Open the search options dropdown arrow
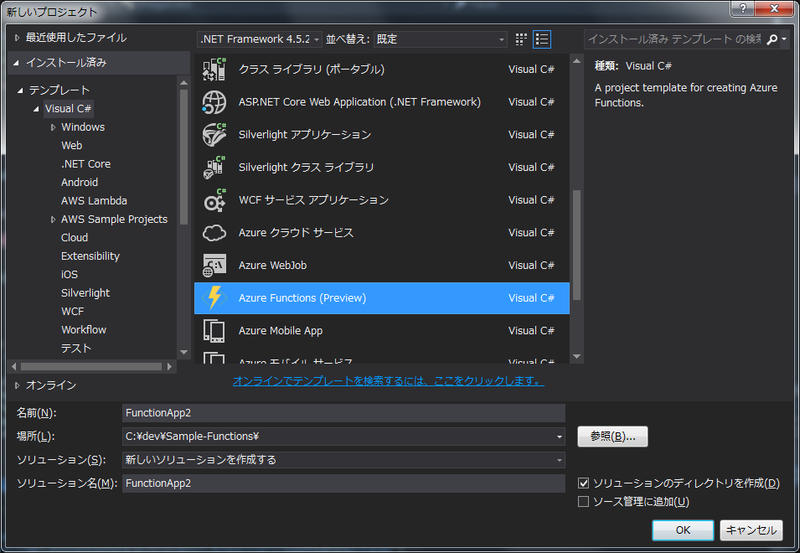800x553 pixels. 784,39
